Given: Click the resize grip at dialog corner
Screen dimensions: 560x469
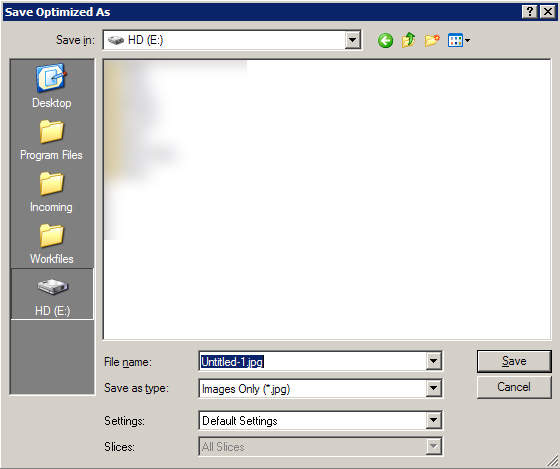Looking at the screenshot, I should (553, 461).
